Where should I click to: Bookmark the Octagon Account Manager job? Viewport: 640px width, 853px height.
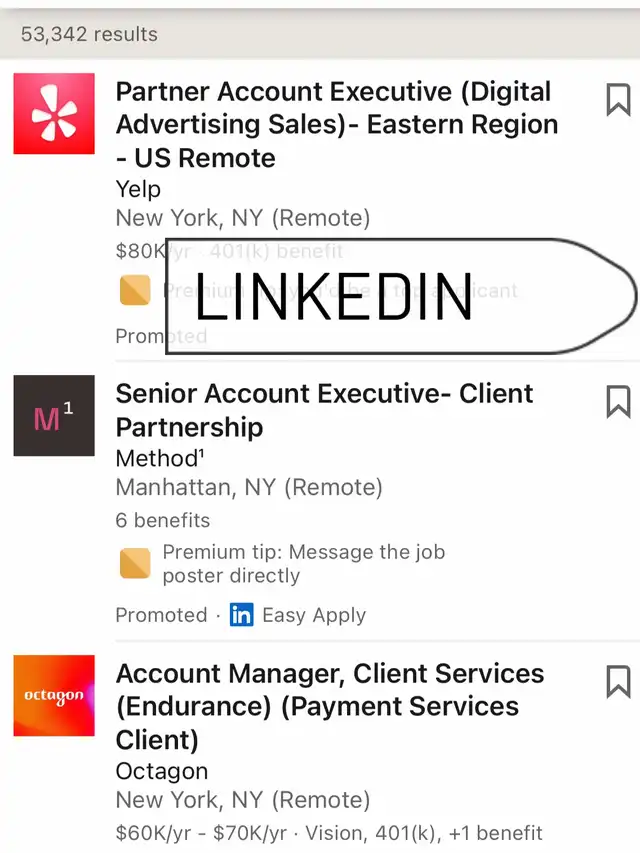(x=618, y=682)
